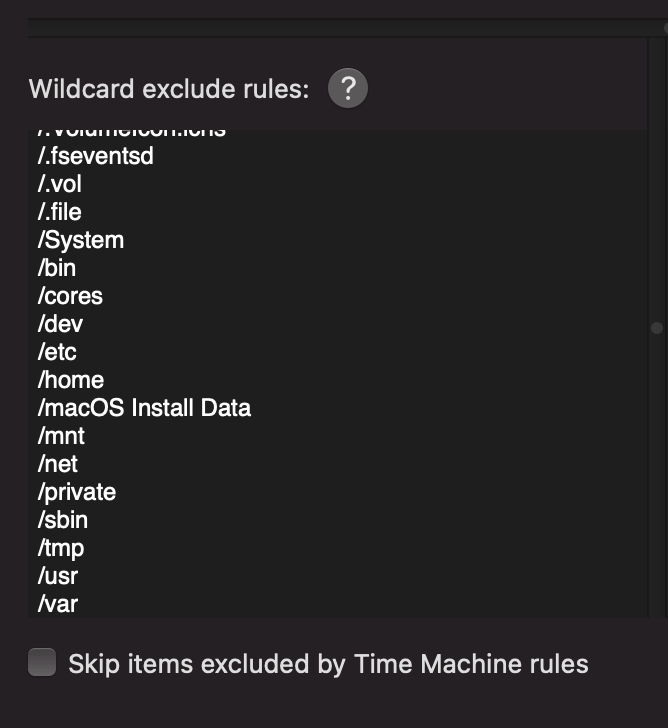Select the /.vol exclude rule
The height and width of the screenshot is (728, 668).
[60, 184]
